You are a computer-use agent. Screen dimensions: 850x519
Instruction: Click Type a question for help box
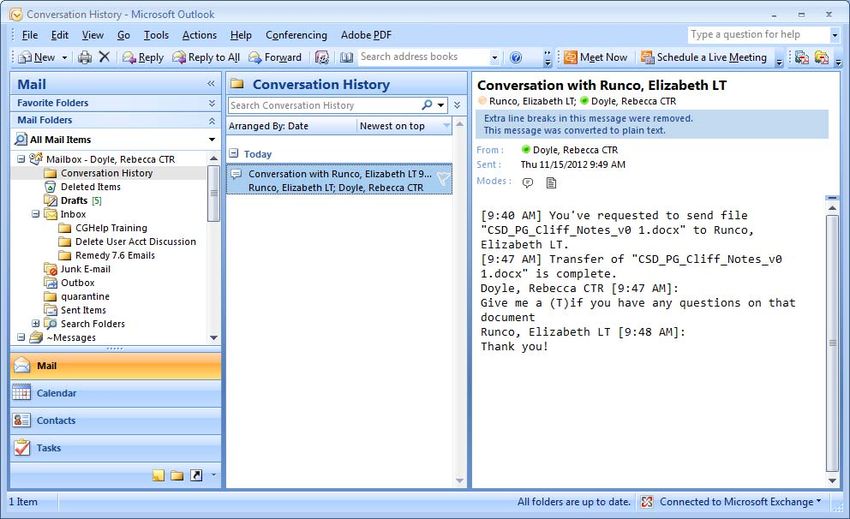[759, 35]
